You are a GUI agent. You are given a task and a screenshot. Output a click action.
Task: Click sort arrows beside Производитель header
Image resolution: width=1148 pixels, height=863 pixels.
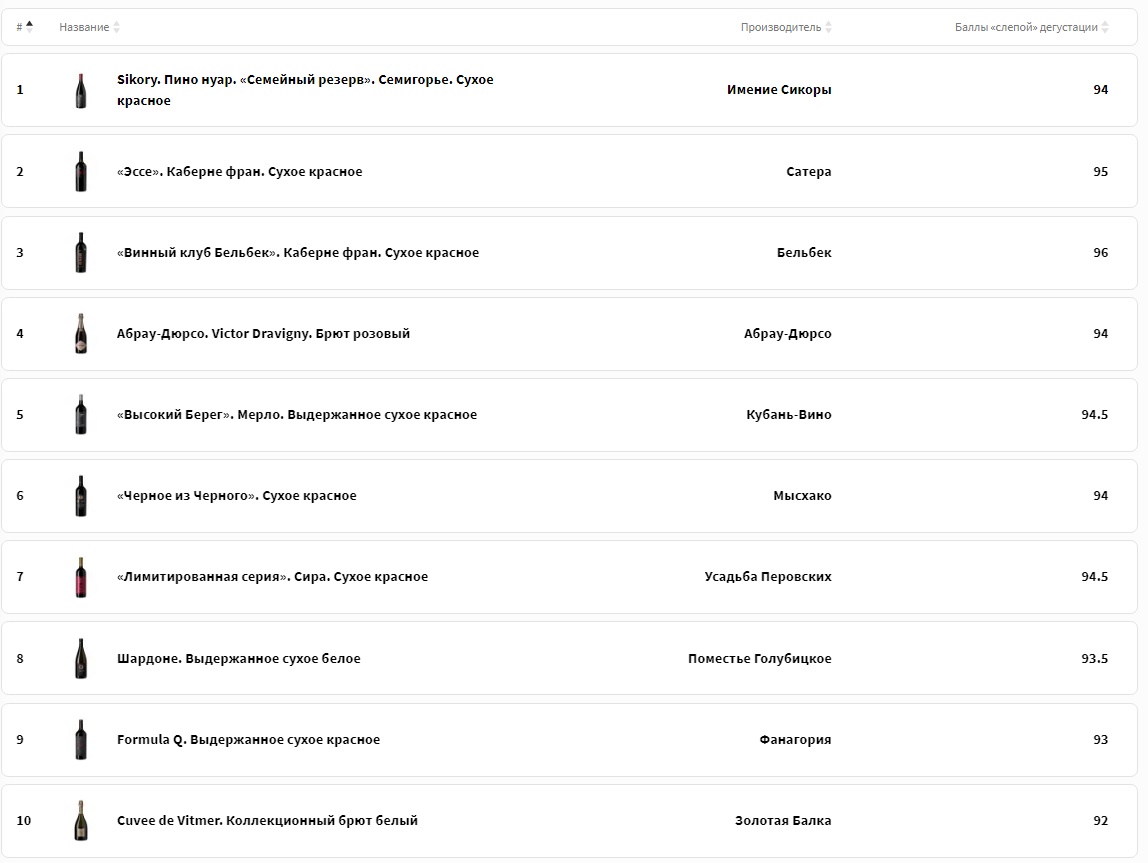pyautogui.click(x=828, y=27)
